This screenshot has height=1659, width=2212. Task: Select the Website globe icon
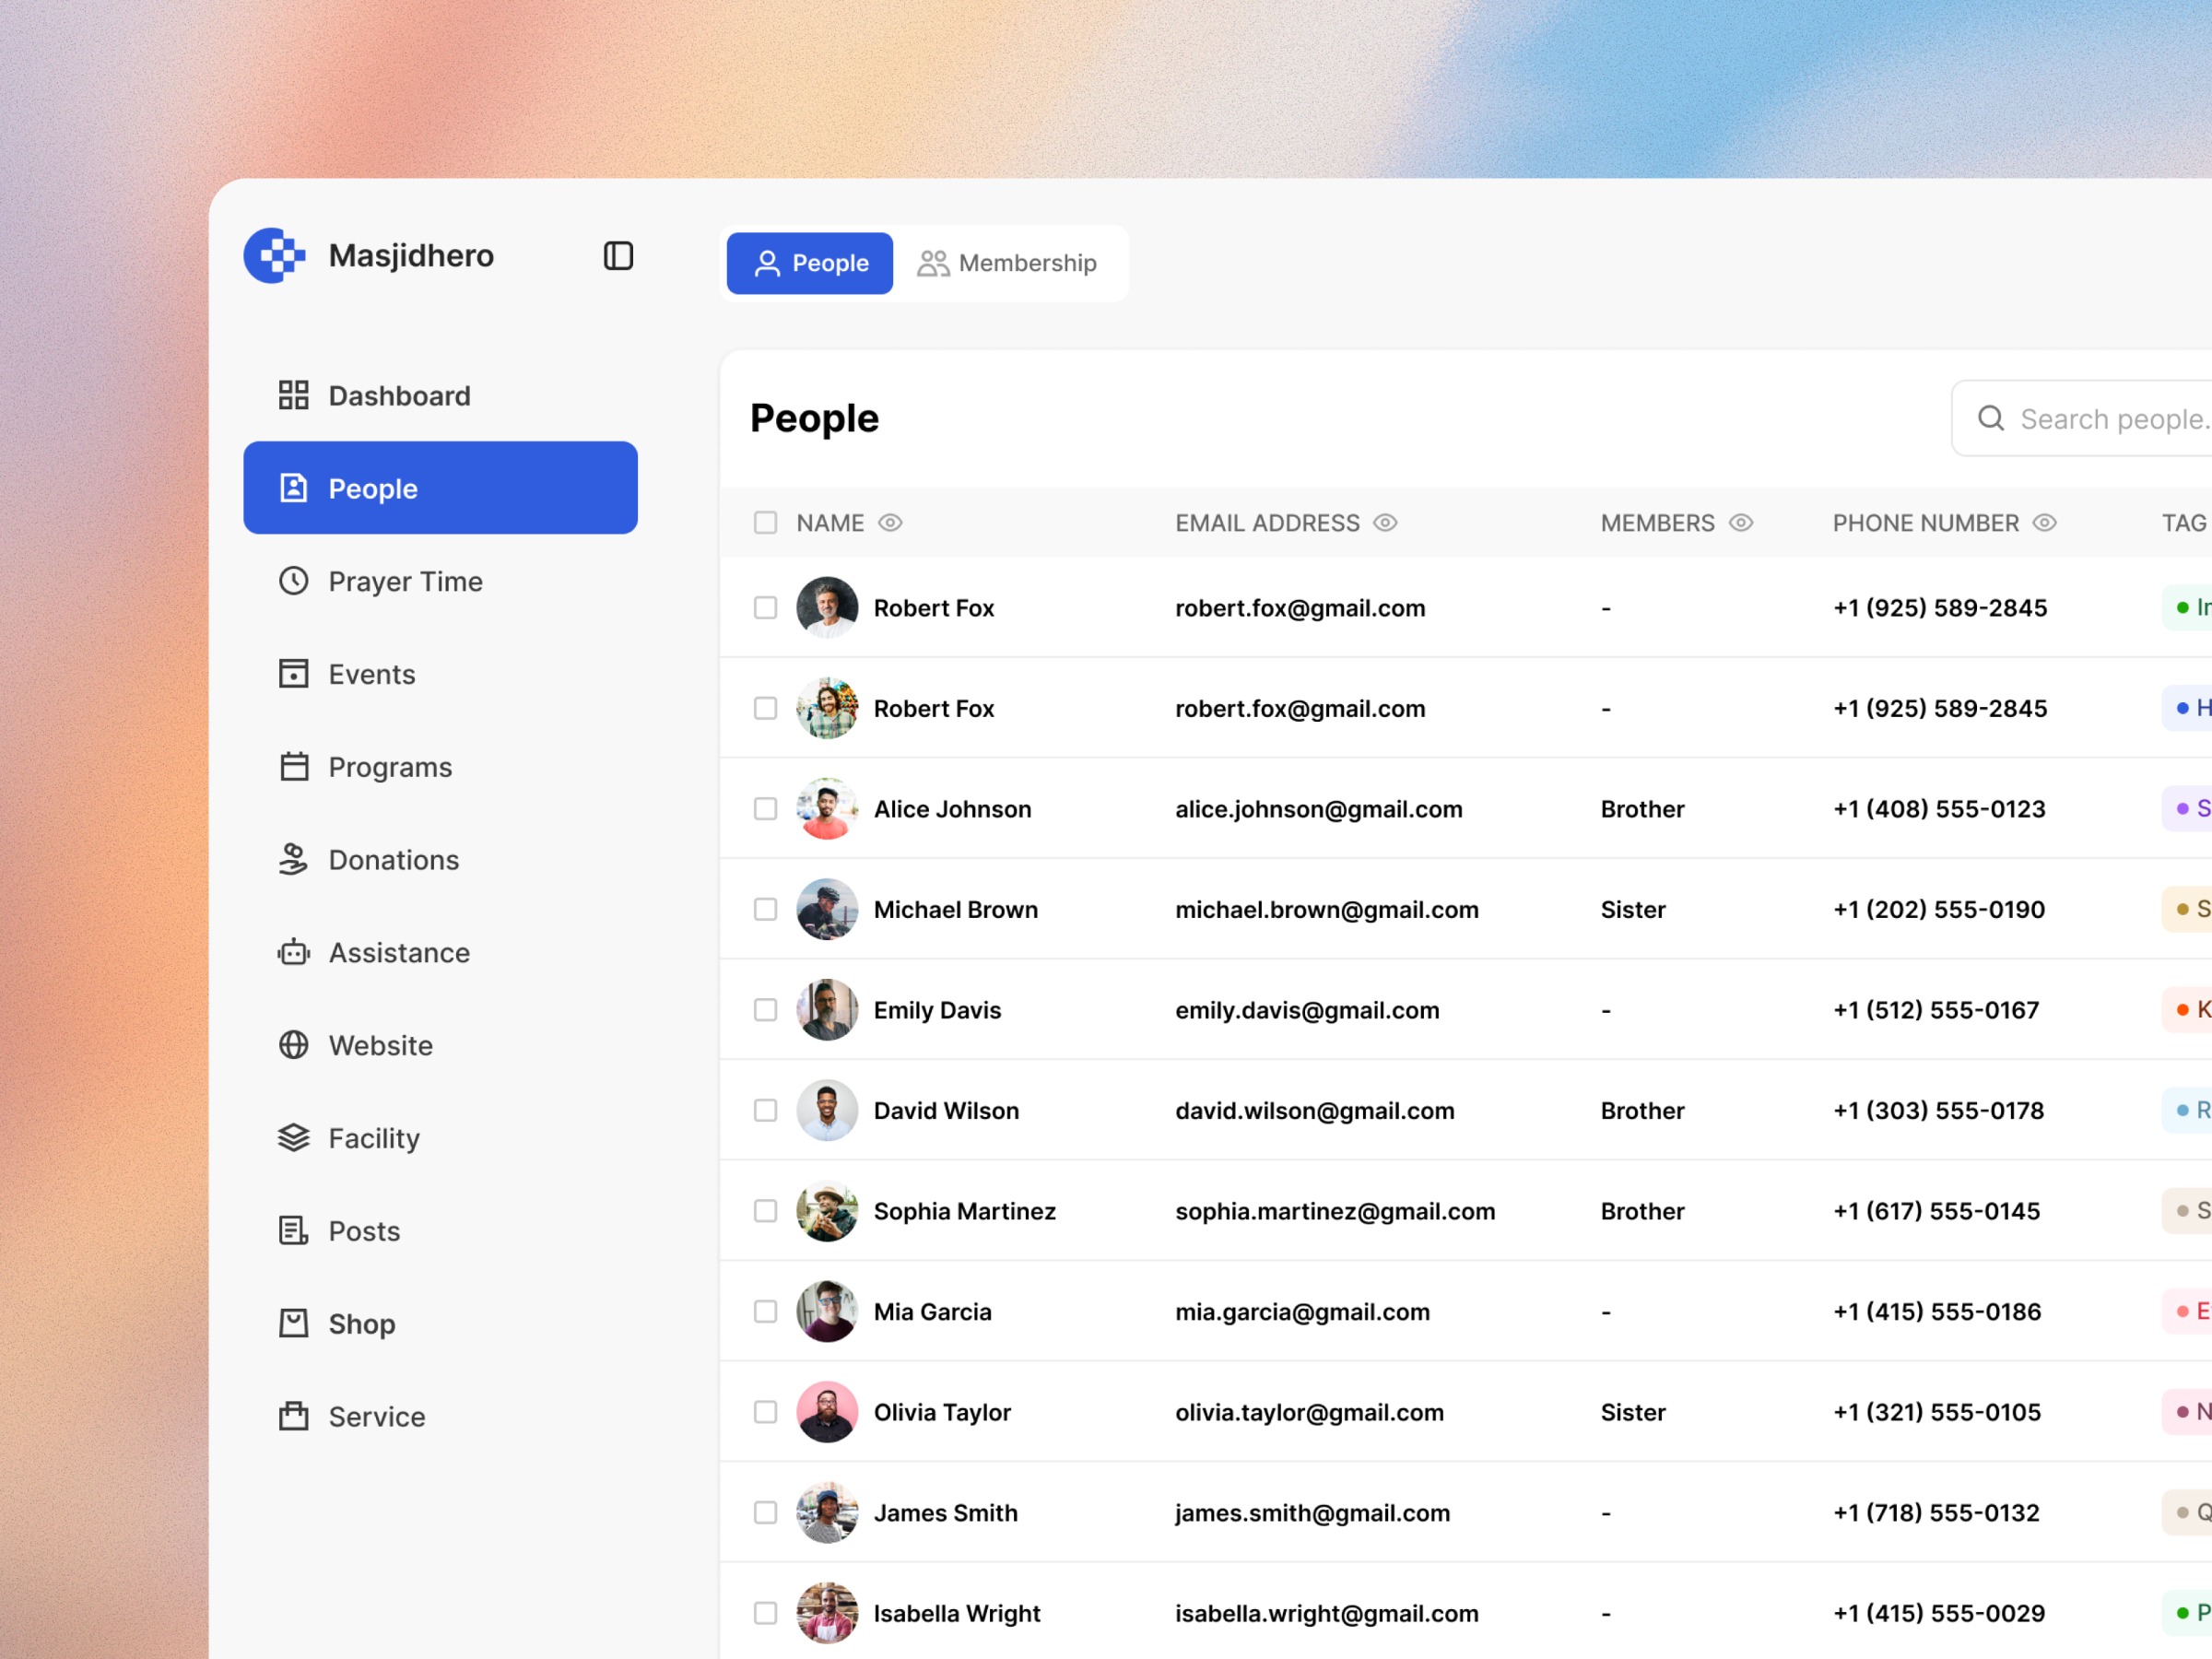pos(293,1045)
